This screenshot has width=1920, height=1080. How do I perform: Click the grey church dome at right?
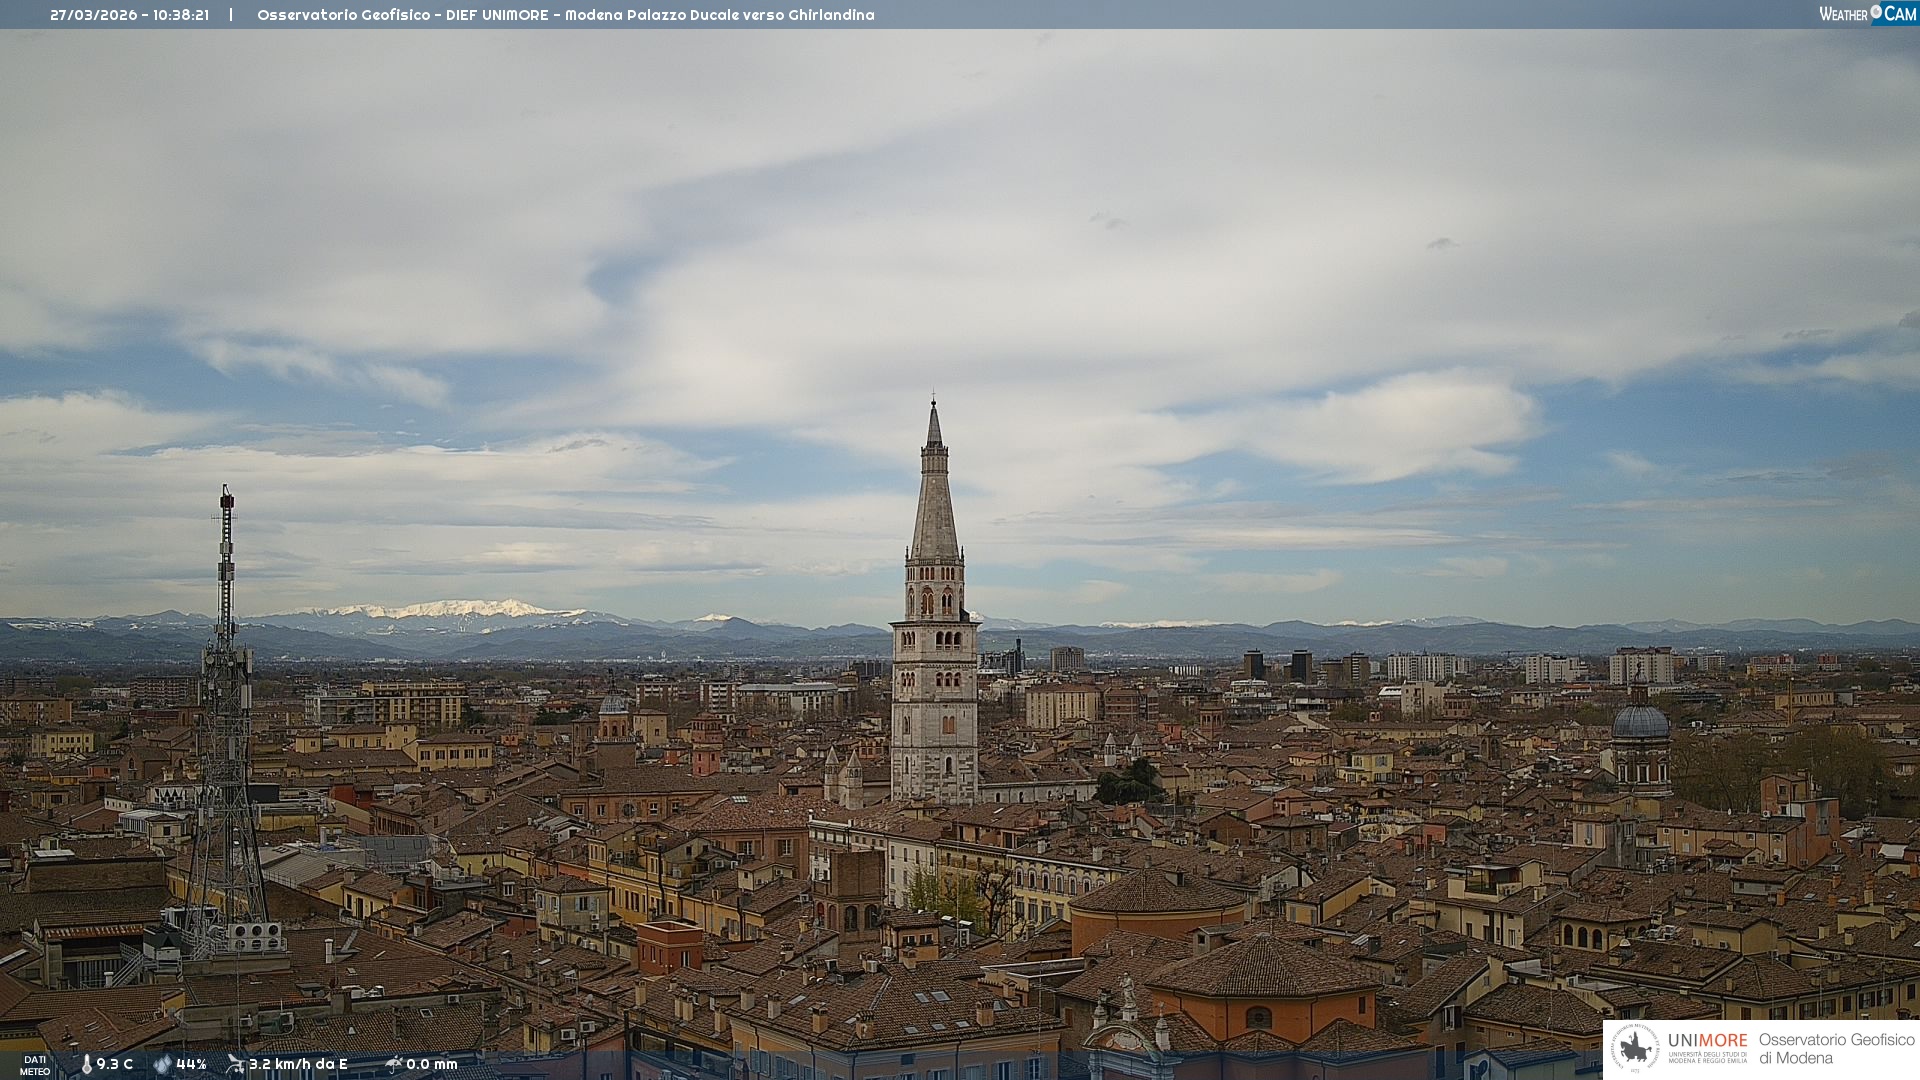coord(1640,722)
